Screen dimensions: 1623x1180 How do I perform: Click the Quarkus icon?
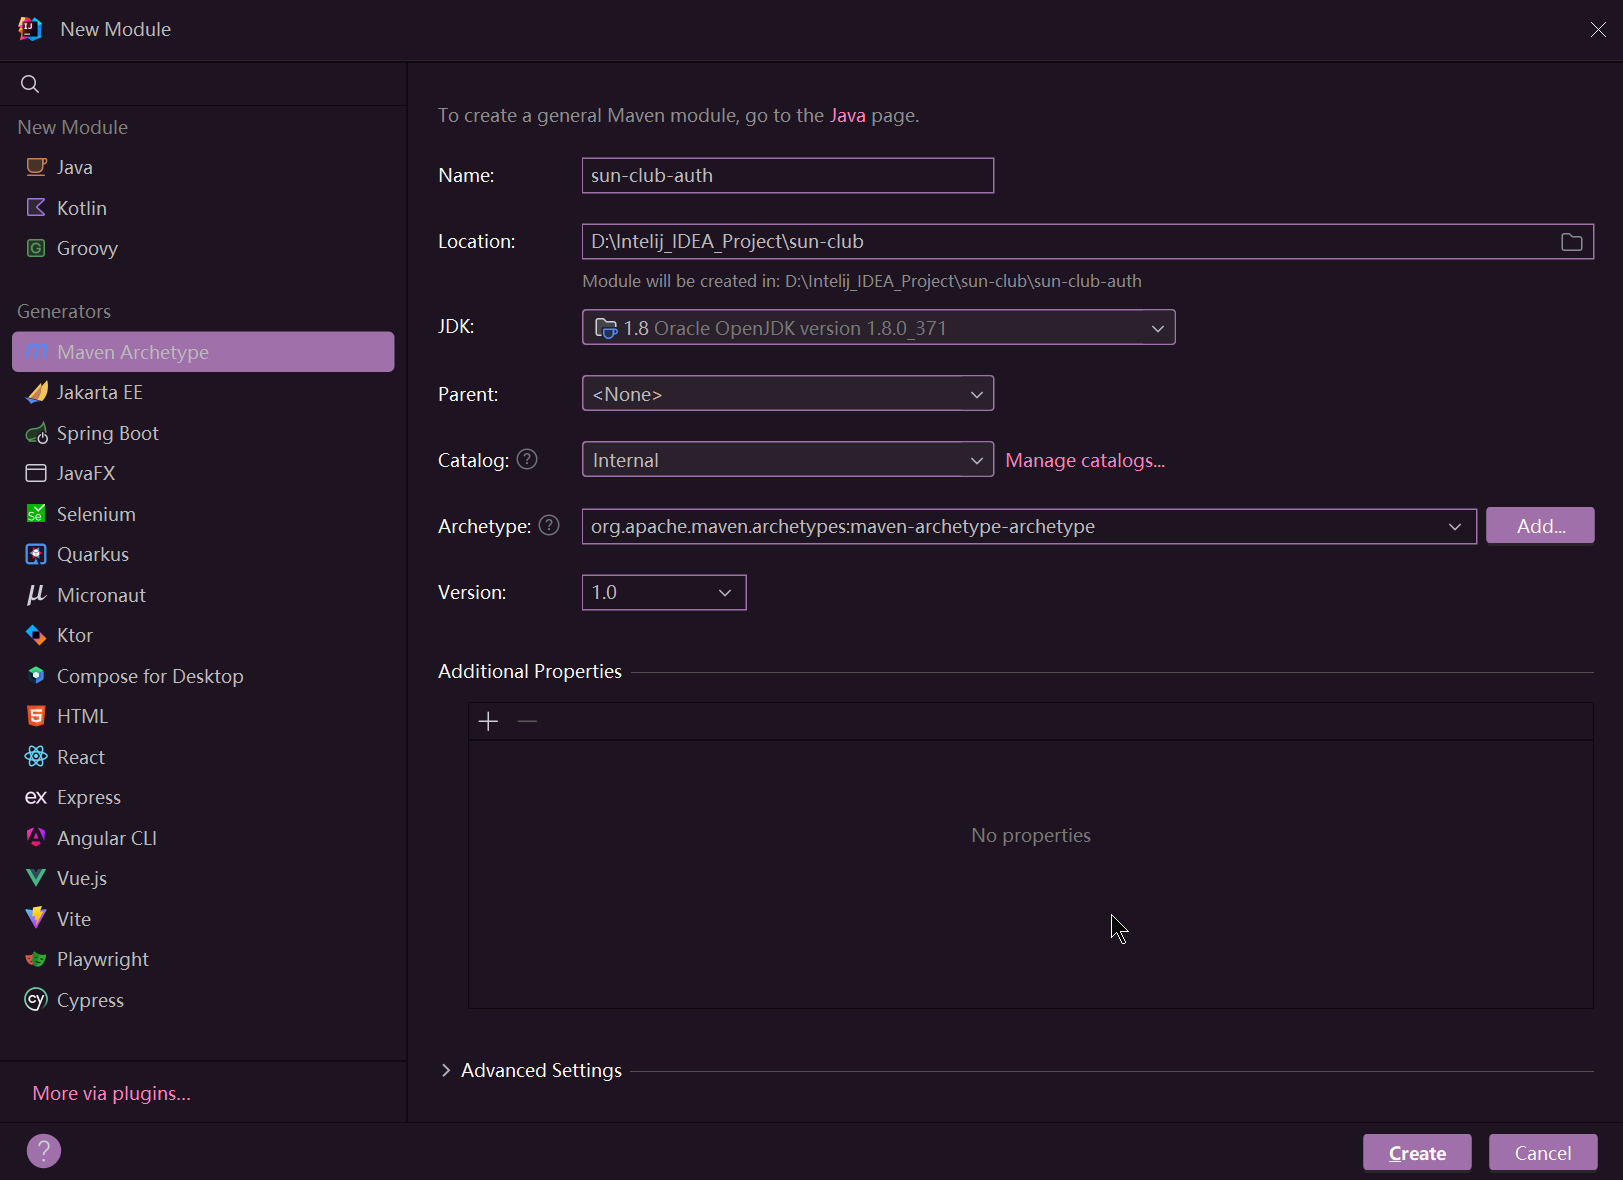pos(36,554)
